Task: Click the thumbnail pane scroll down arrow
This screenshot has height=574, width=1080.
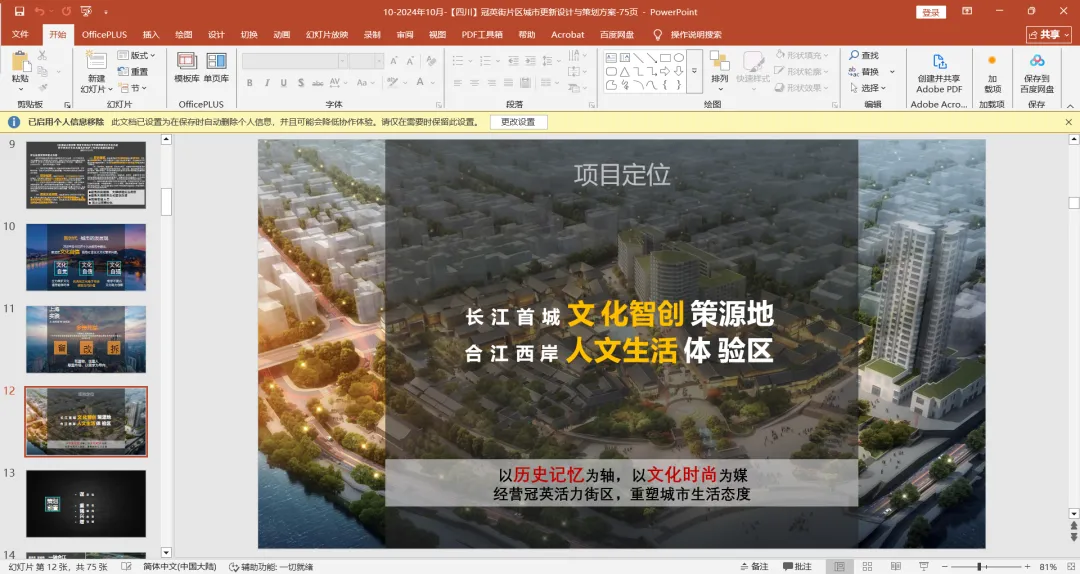Action: 166,553
